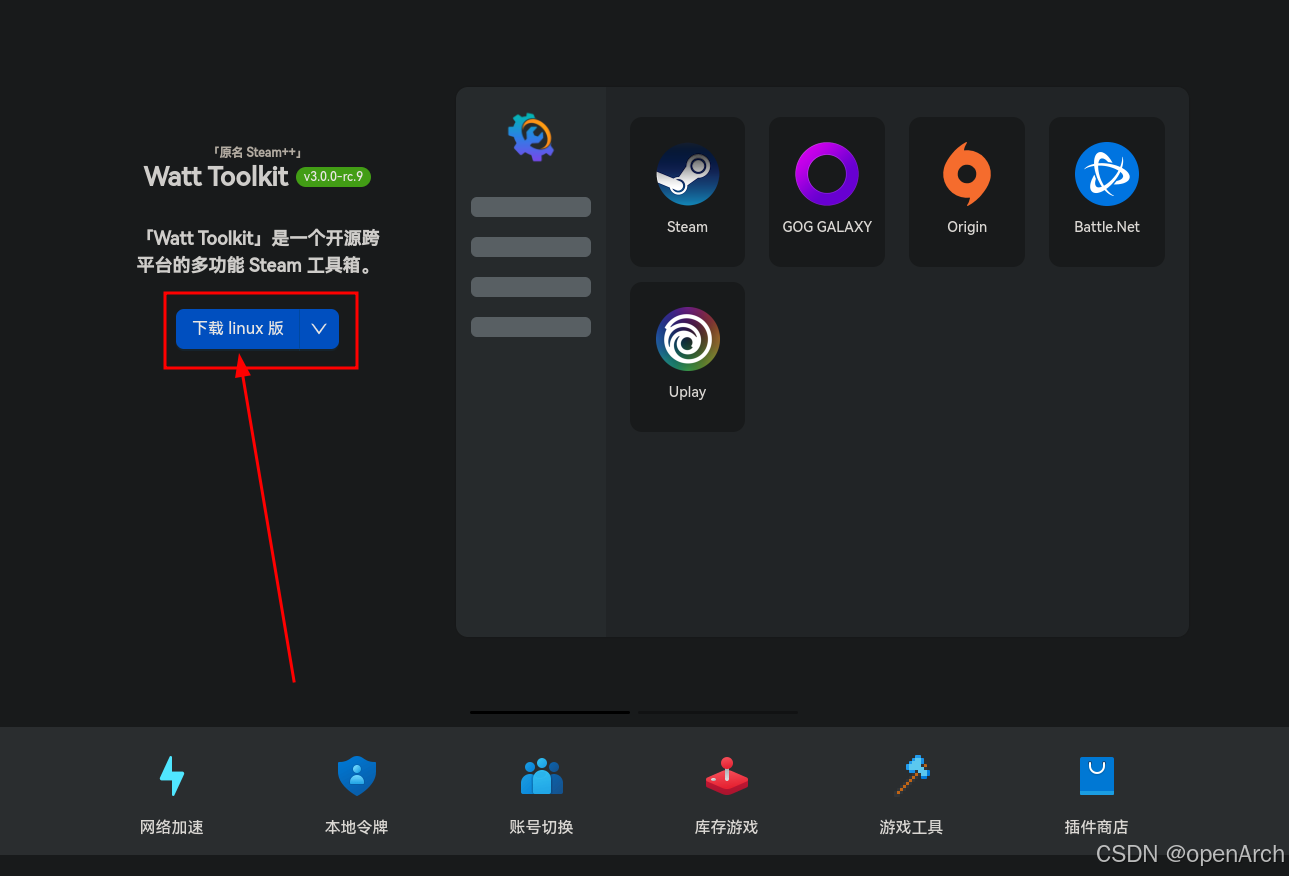Click the 库存游戏 label
Image resolution: width=1289 pixels, height=876 pixels.
click(727, 828)
